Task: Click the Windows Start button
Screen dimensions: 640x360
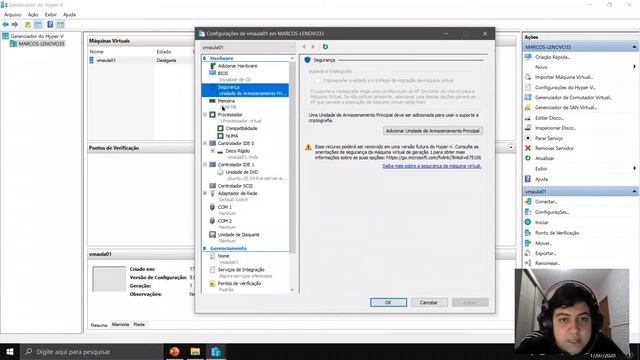Action: click(10, 351)
